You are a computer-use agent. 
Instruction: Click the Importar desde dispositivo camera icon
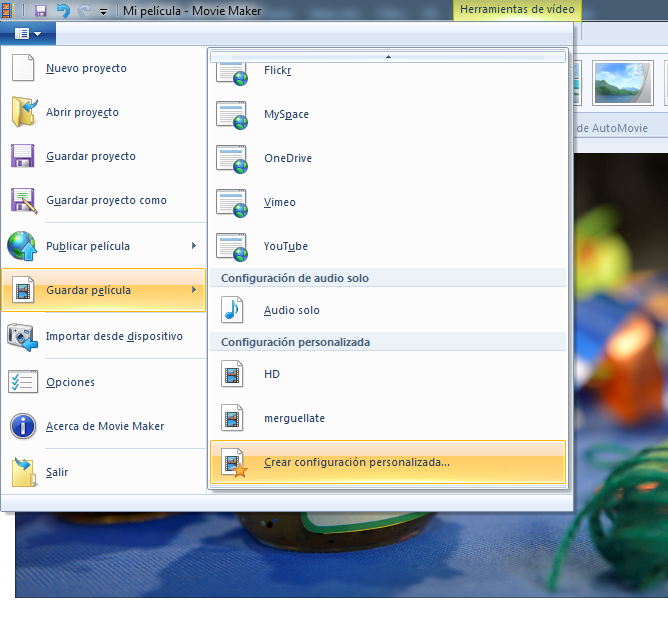tap(23, 336)
